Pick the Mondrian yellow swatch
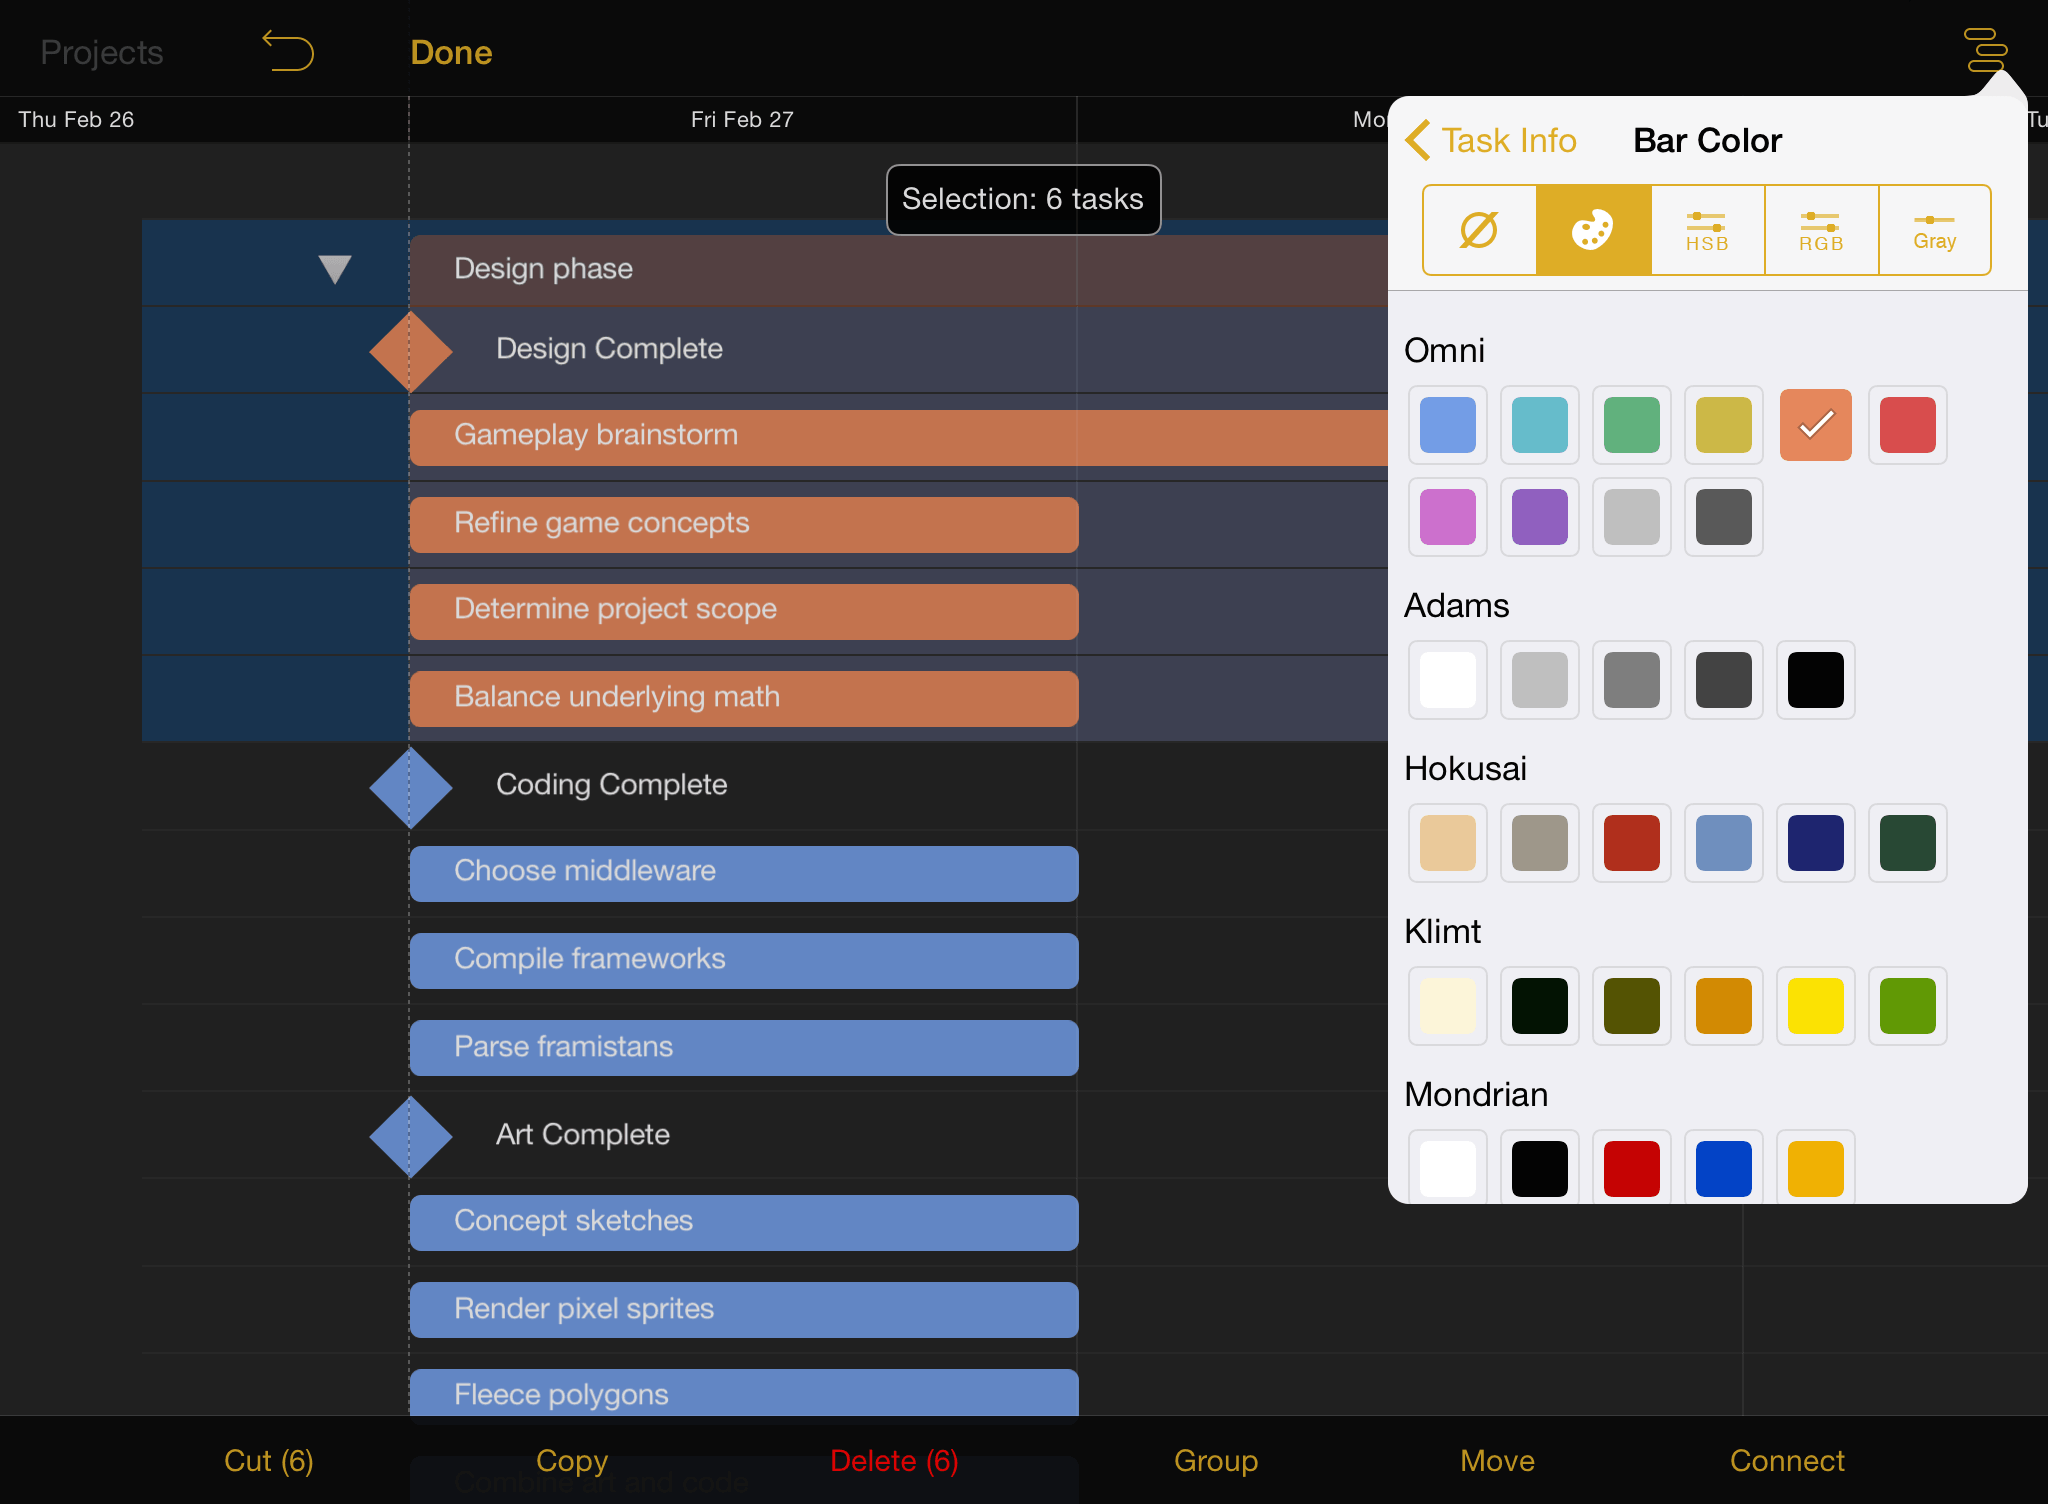The image size is (2048, 1504). tap(1816, 1168)
